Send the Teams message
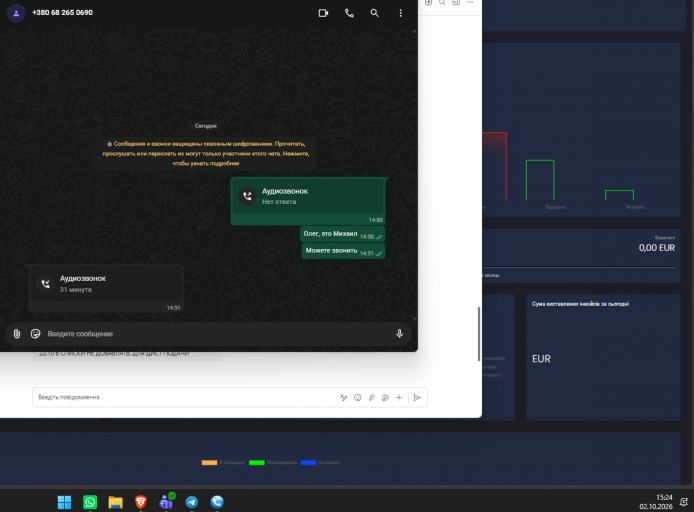 tap(417, 397)
